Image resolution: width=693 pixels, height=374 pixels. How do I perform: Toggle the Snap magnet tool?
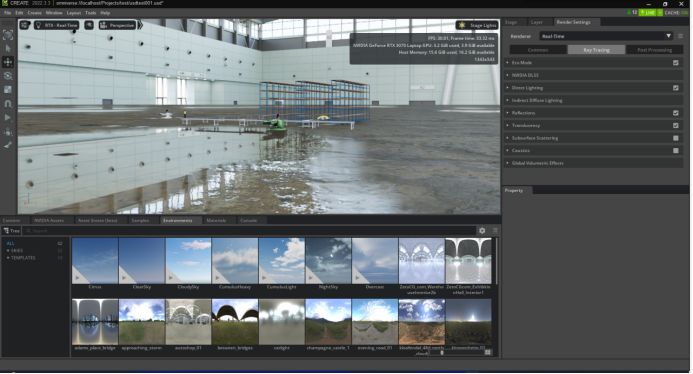(x=8, y=104)
